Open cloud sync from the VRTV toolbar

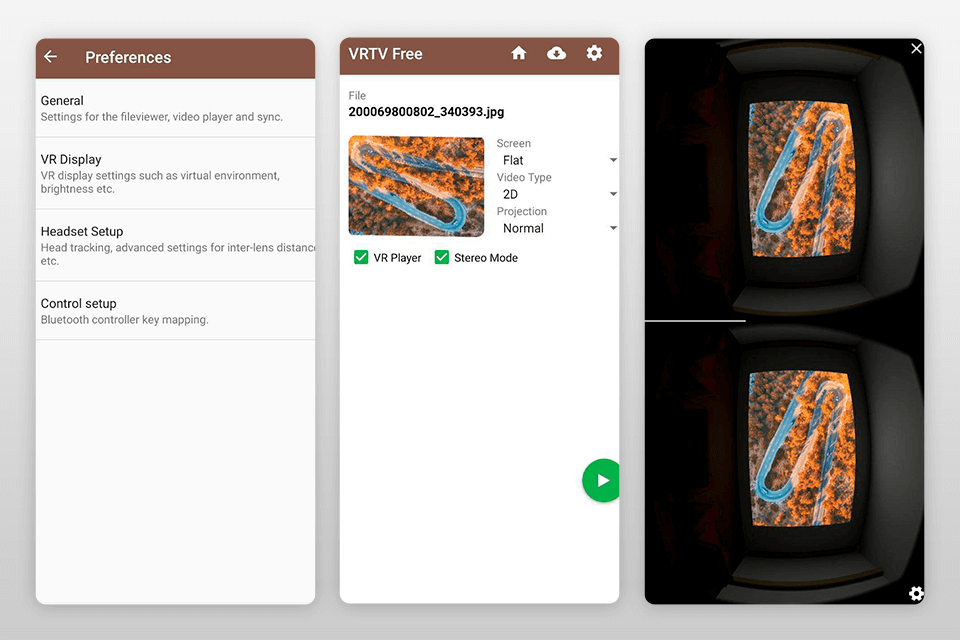click(x=557, y=53)
